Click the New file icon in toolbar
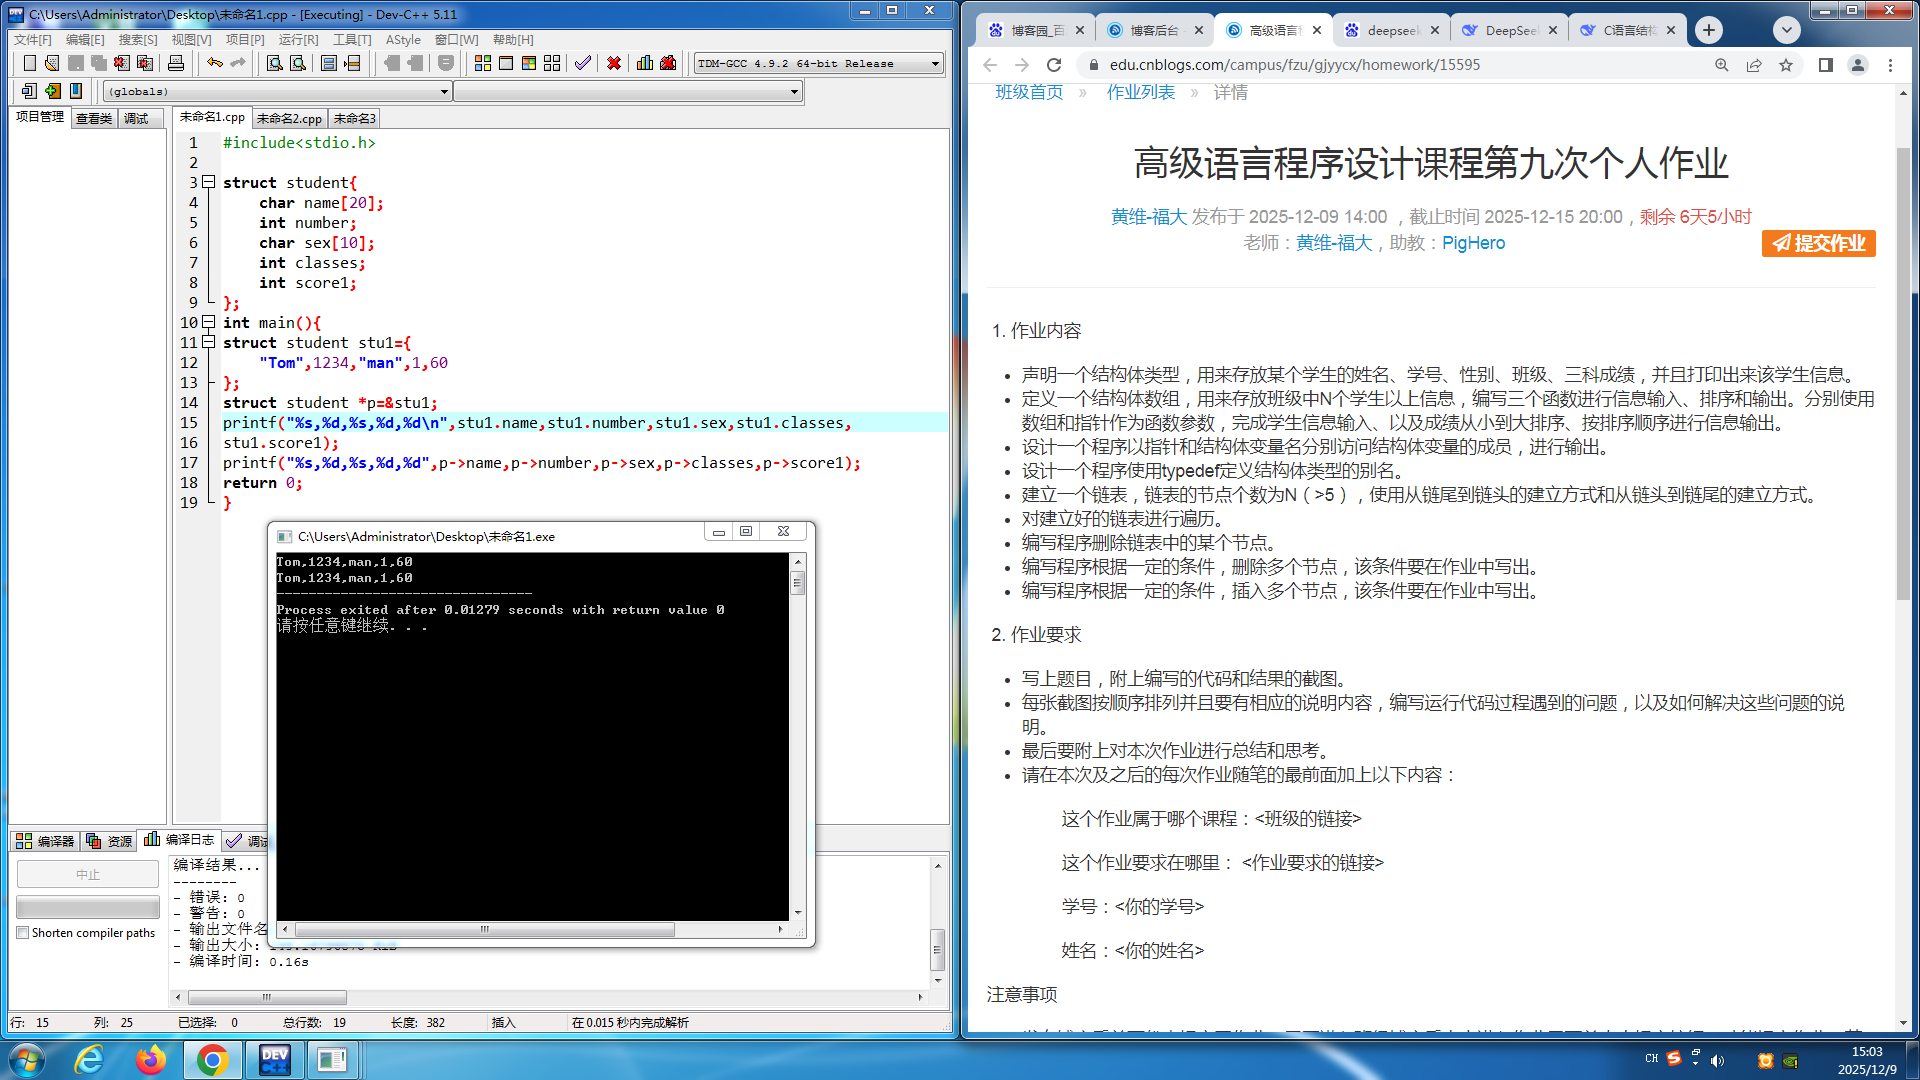This screenshot has height=1080, width=1920. (29, 63)
